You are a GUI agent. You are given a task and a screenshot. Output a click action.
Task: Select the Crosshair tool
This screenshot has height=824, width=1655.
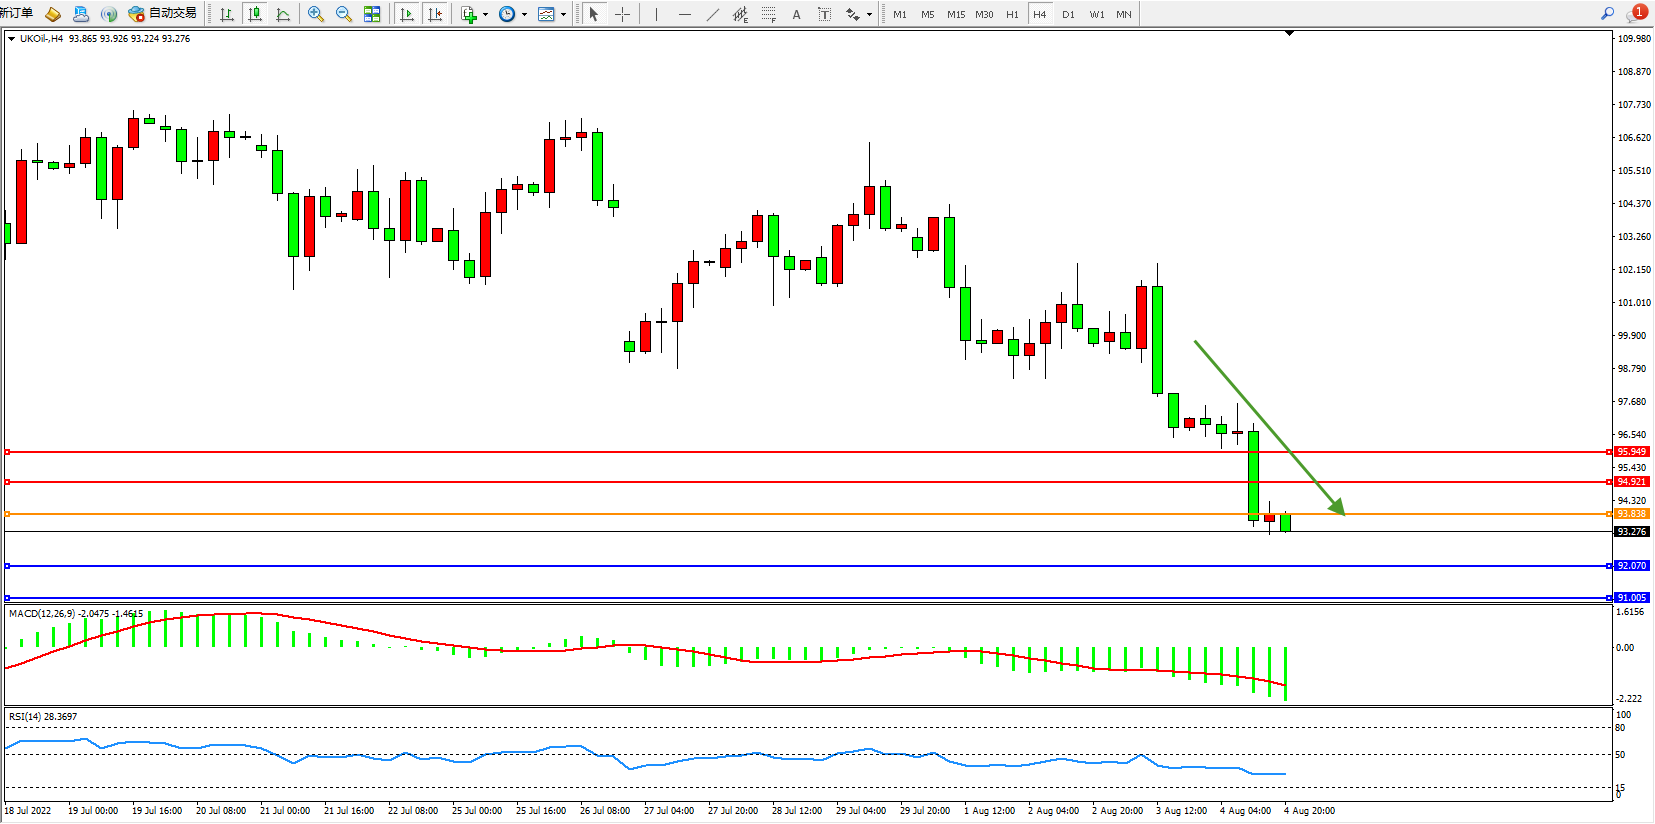point(622,14)
